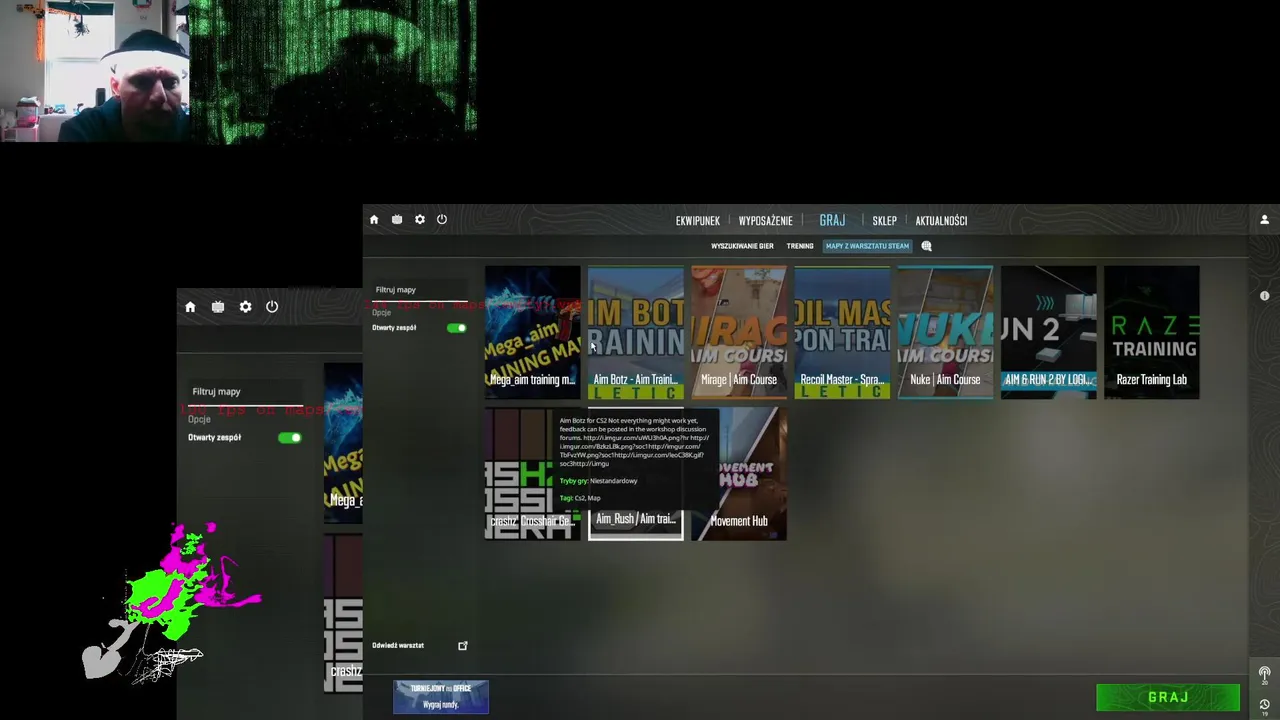Open the magnifier browse icon beside workshop tab

pyautogui.click(x=926, y=246)
